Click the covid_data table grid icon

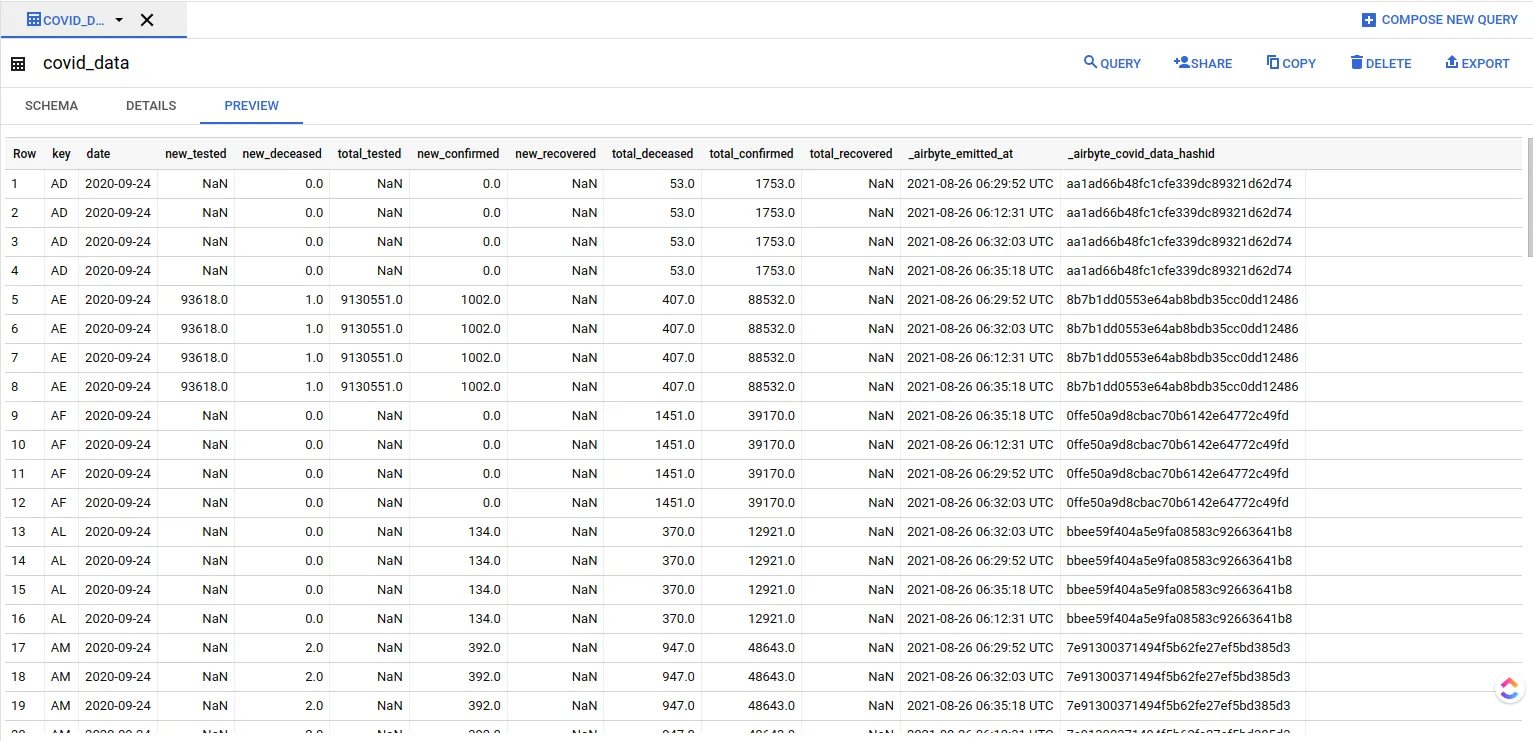[18, 64]
